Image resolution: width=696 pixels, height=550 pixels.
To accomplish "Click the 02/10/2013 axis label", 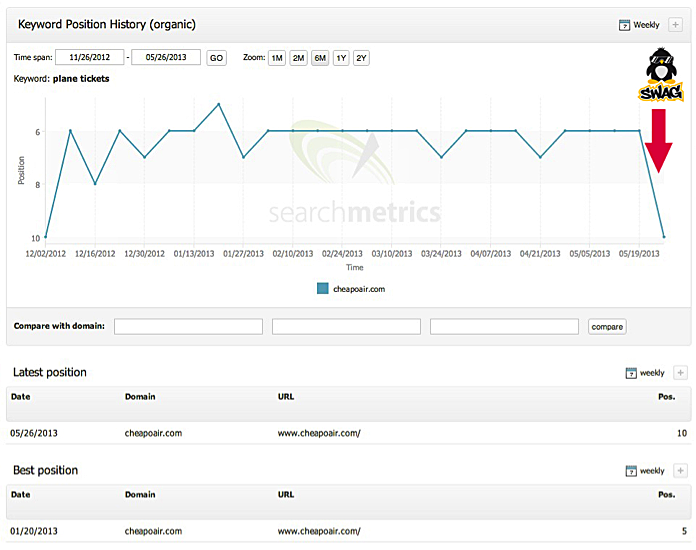I will pos(293,254).
